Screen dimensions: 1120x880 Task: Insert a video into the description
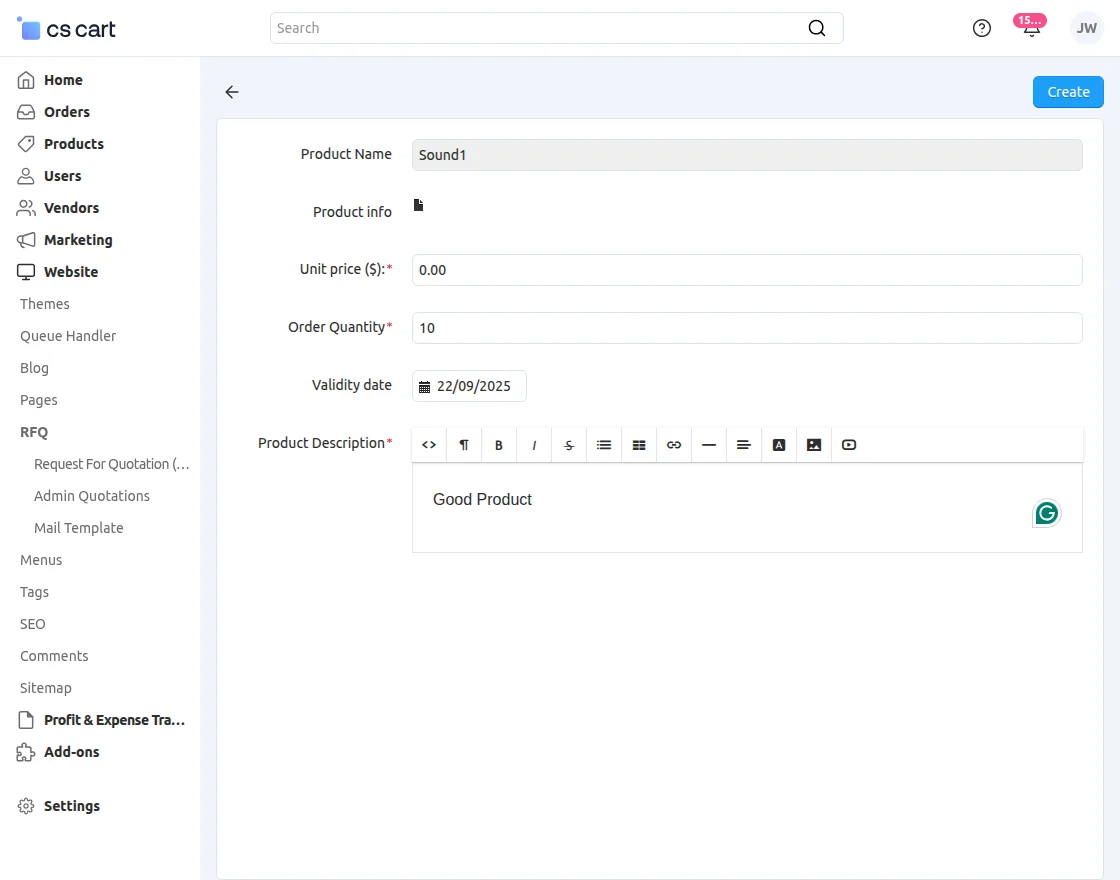point(849,445)
